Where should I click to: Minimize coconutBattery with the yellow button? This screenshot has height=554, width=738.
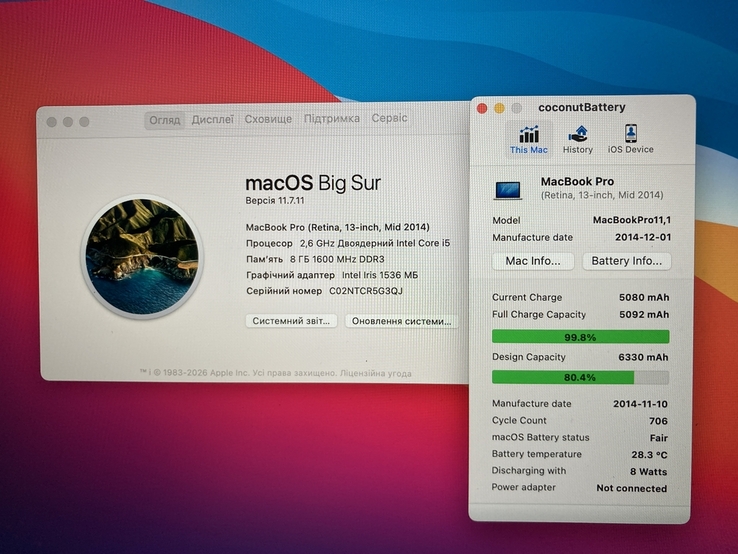499,109
